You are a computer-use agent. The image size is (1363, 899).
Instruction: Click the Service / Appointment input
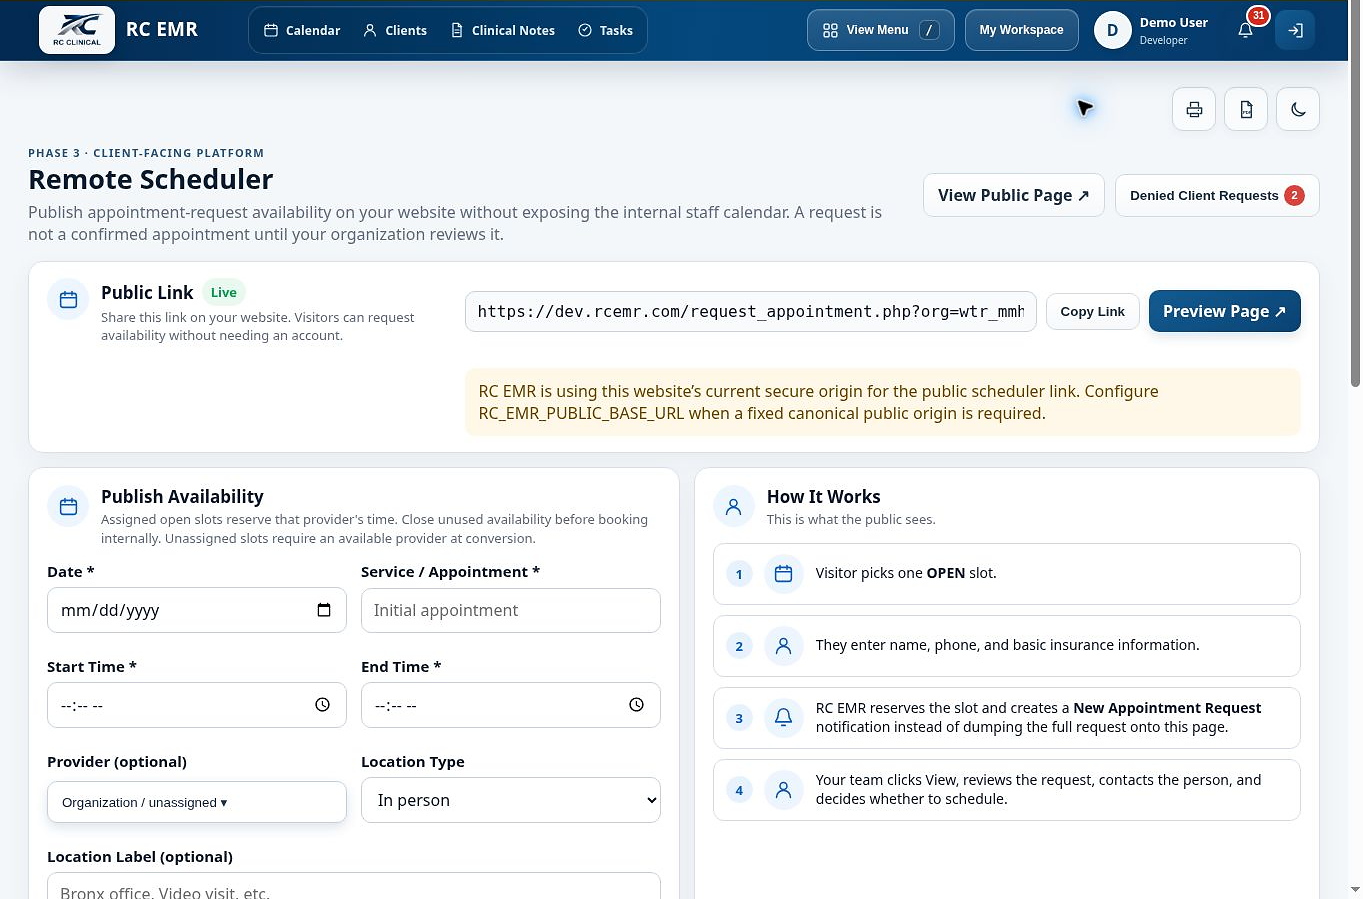[511, 610]
